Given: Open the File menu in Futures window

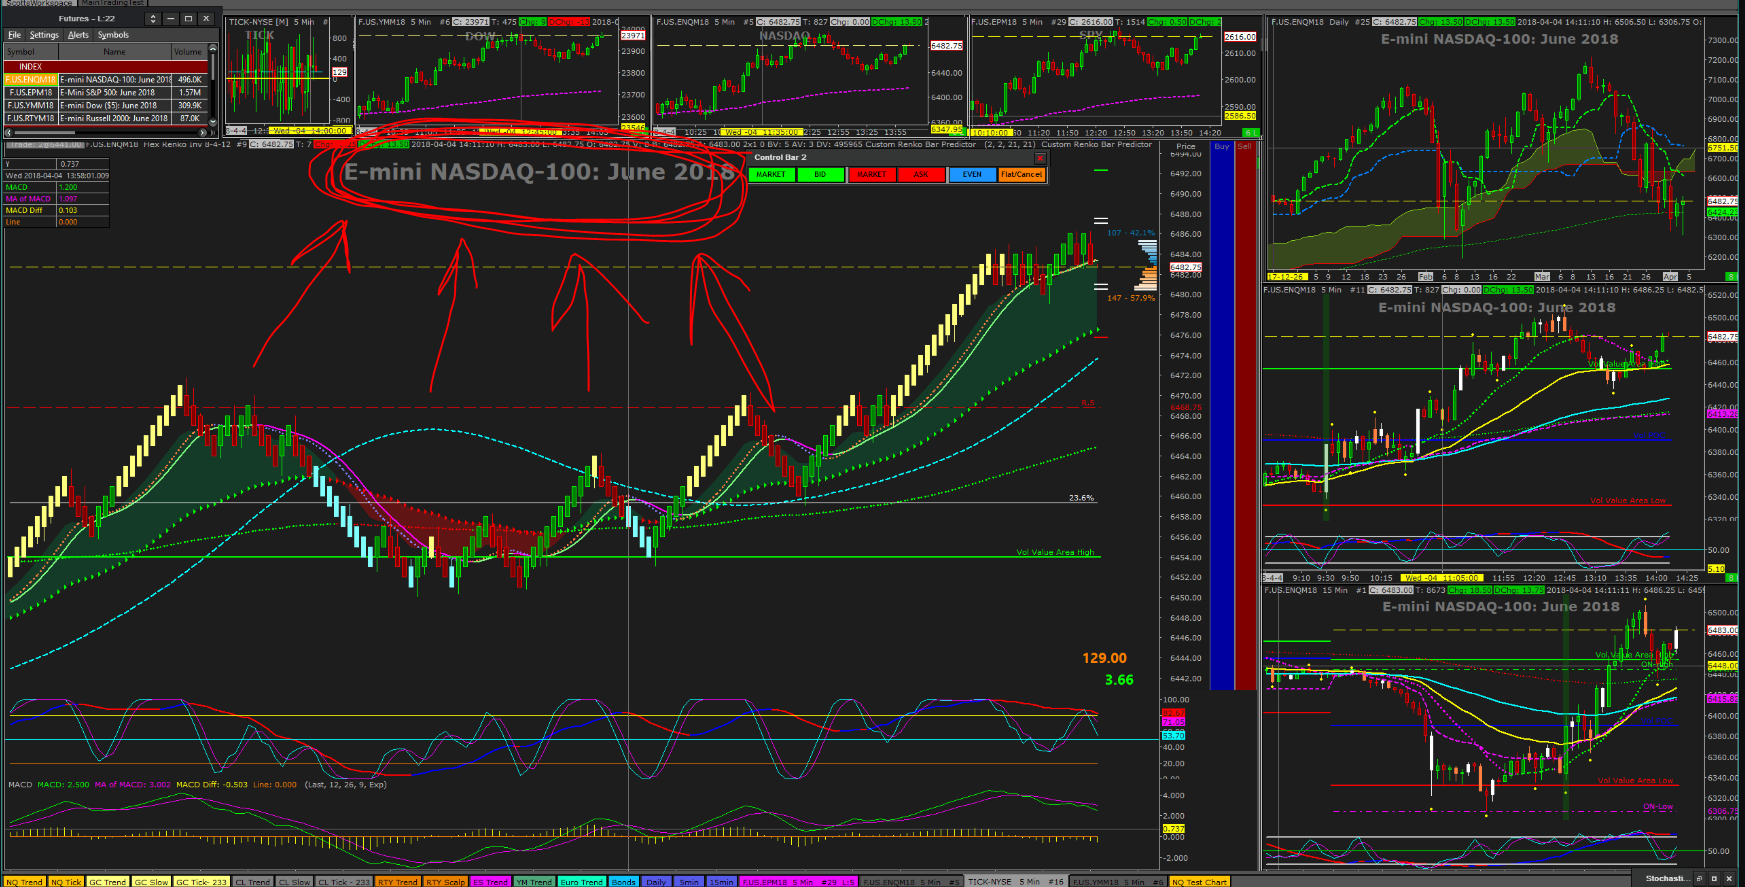Looking at the screenshot, I should [x=14, y=35].
